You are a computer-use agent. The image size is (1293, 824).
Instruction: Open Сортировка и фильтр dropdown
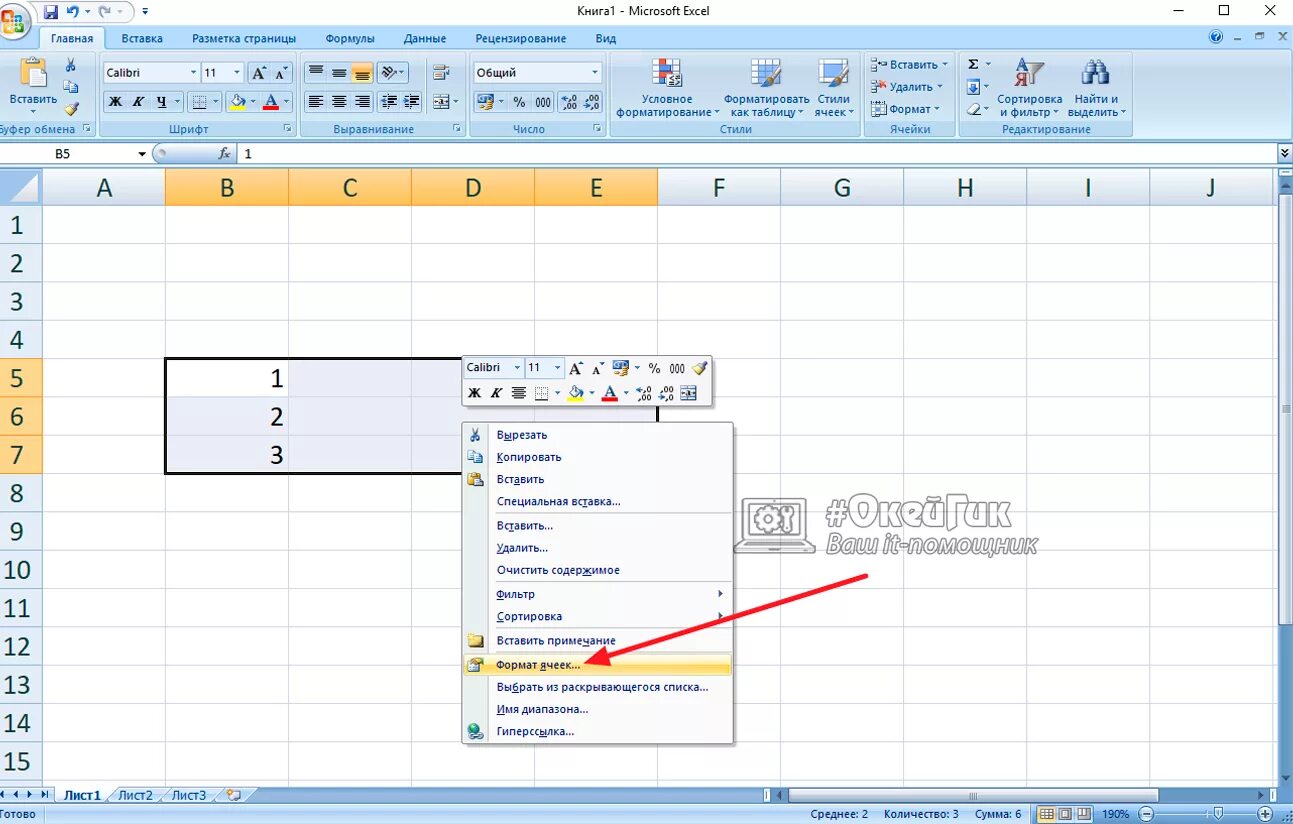tap(1030, 87)
